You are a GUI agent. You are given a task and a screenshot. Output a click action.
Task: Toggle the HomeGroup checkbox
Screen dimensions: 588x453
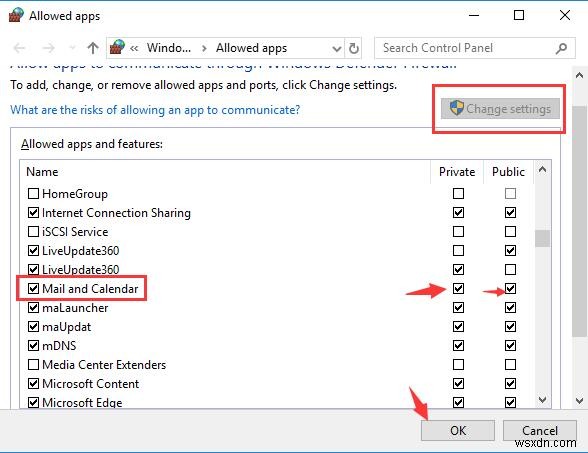click(33, 194)
